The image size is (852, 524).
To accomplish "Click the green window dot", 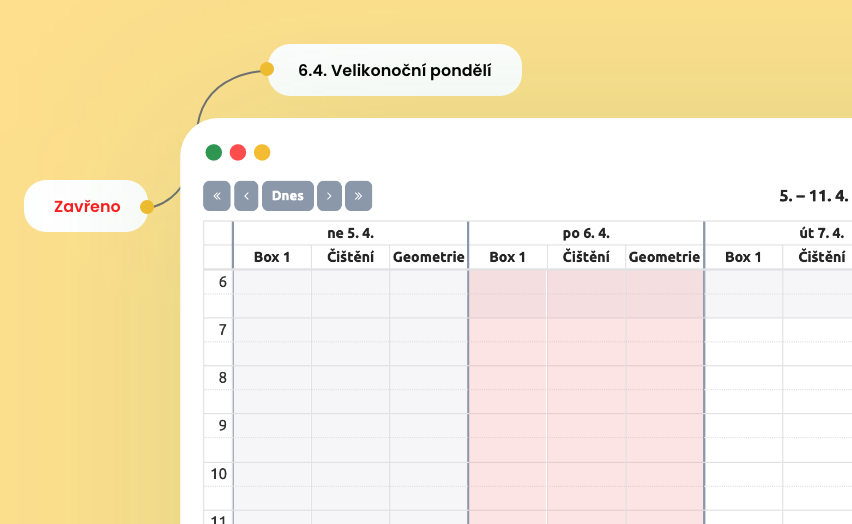I will (x=214, y=152).
